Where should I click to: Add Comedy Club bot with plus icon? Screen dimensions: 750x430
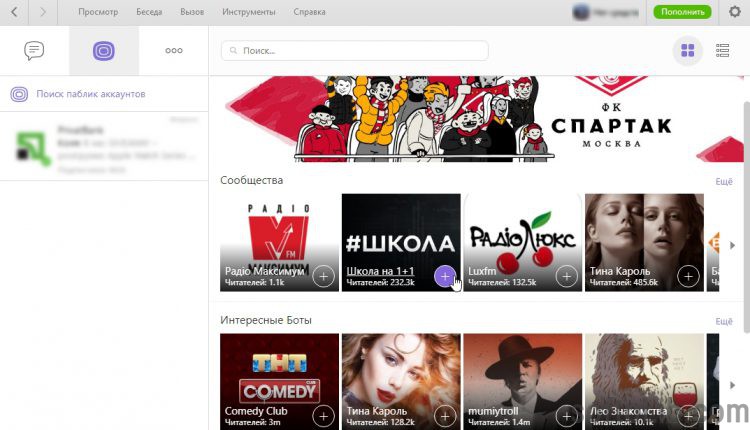coord(323,417)
